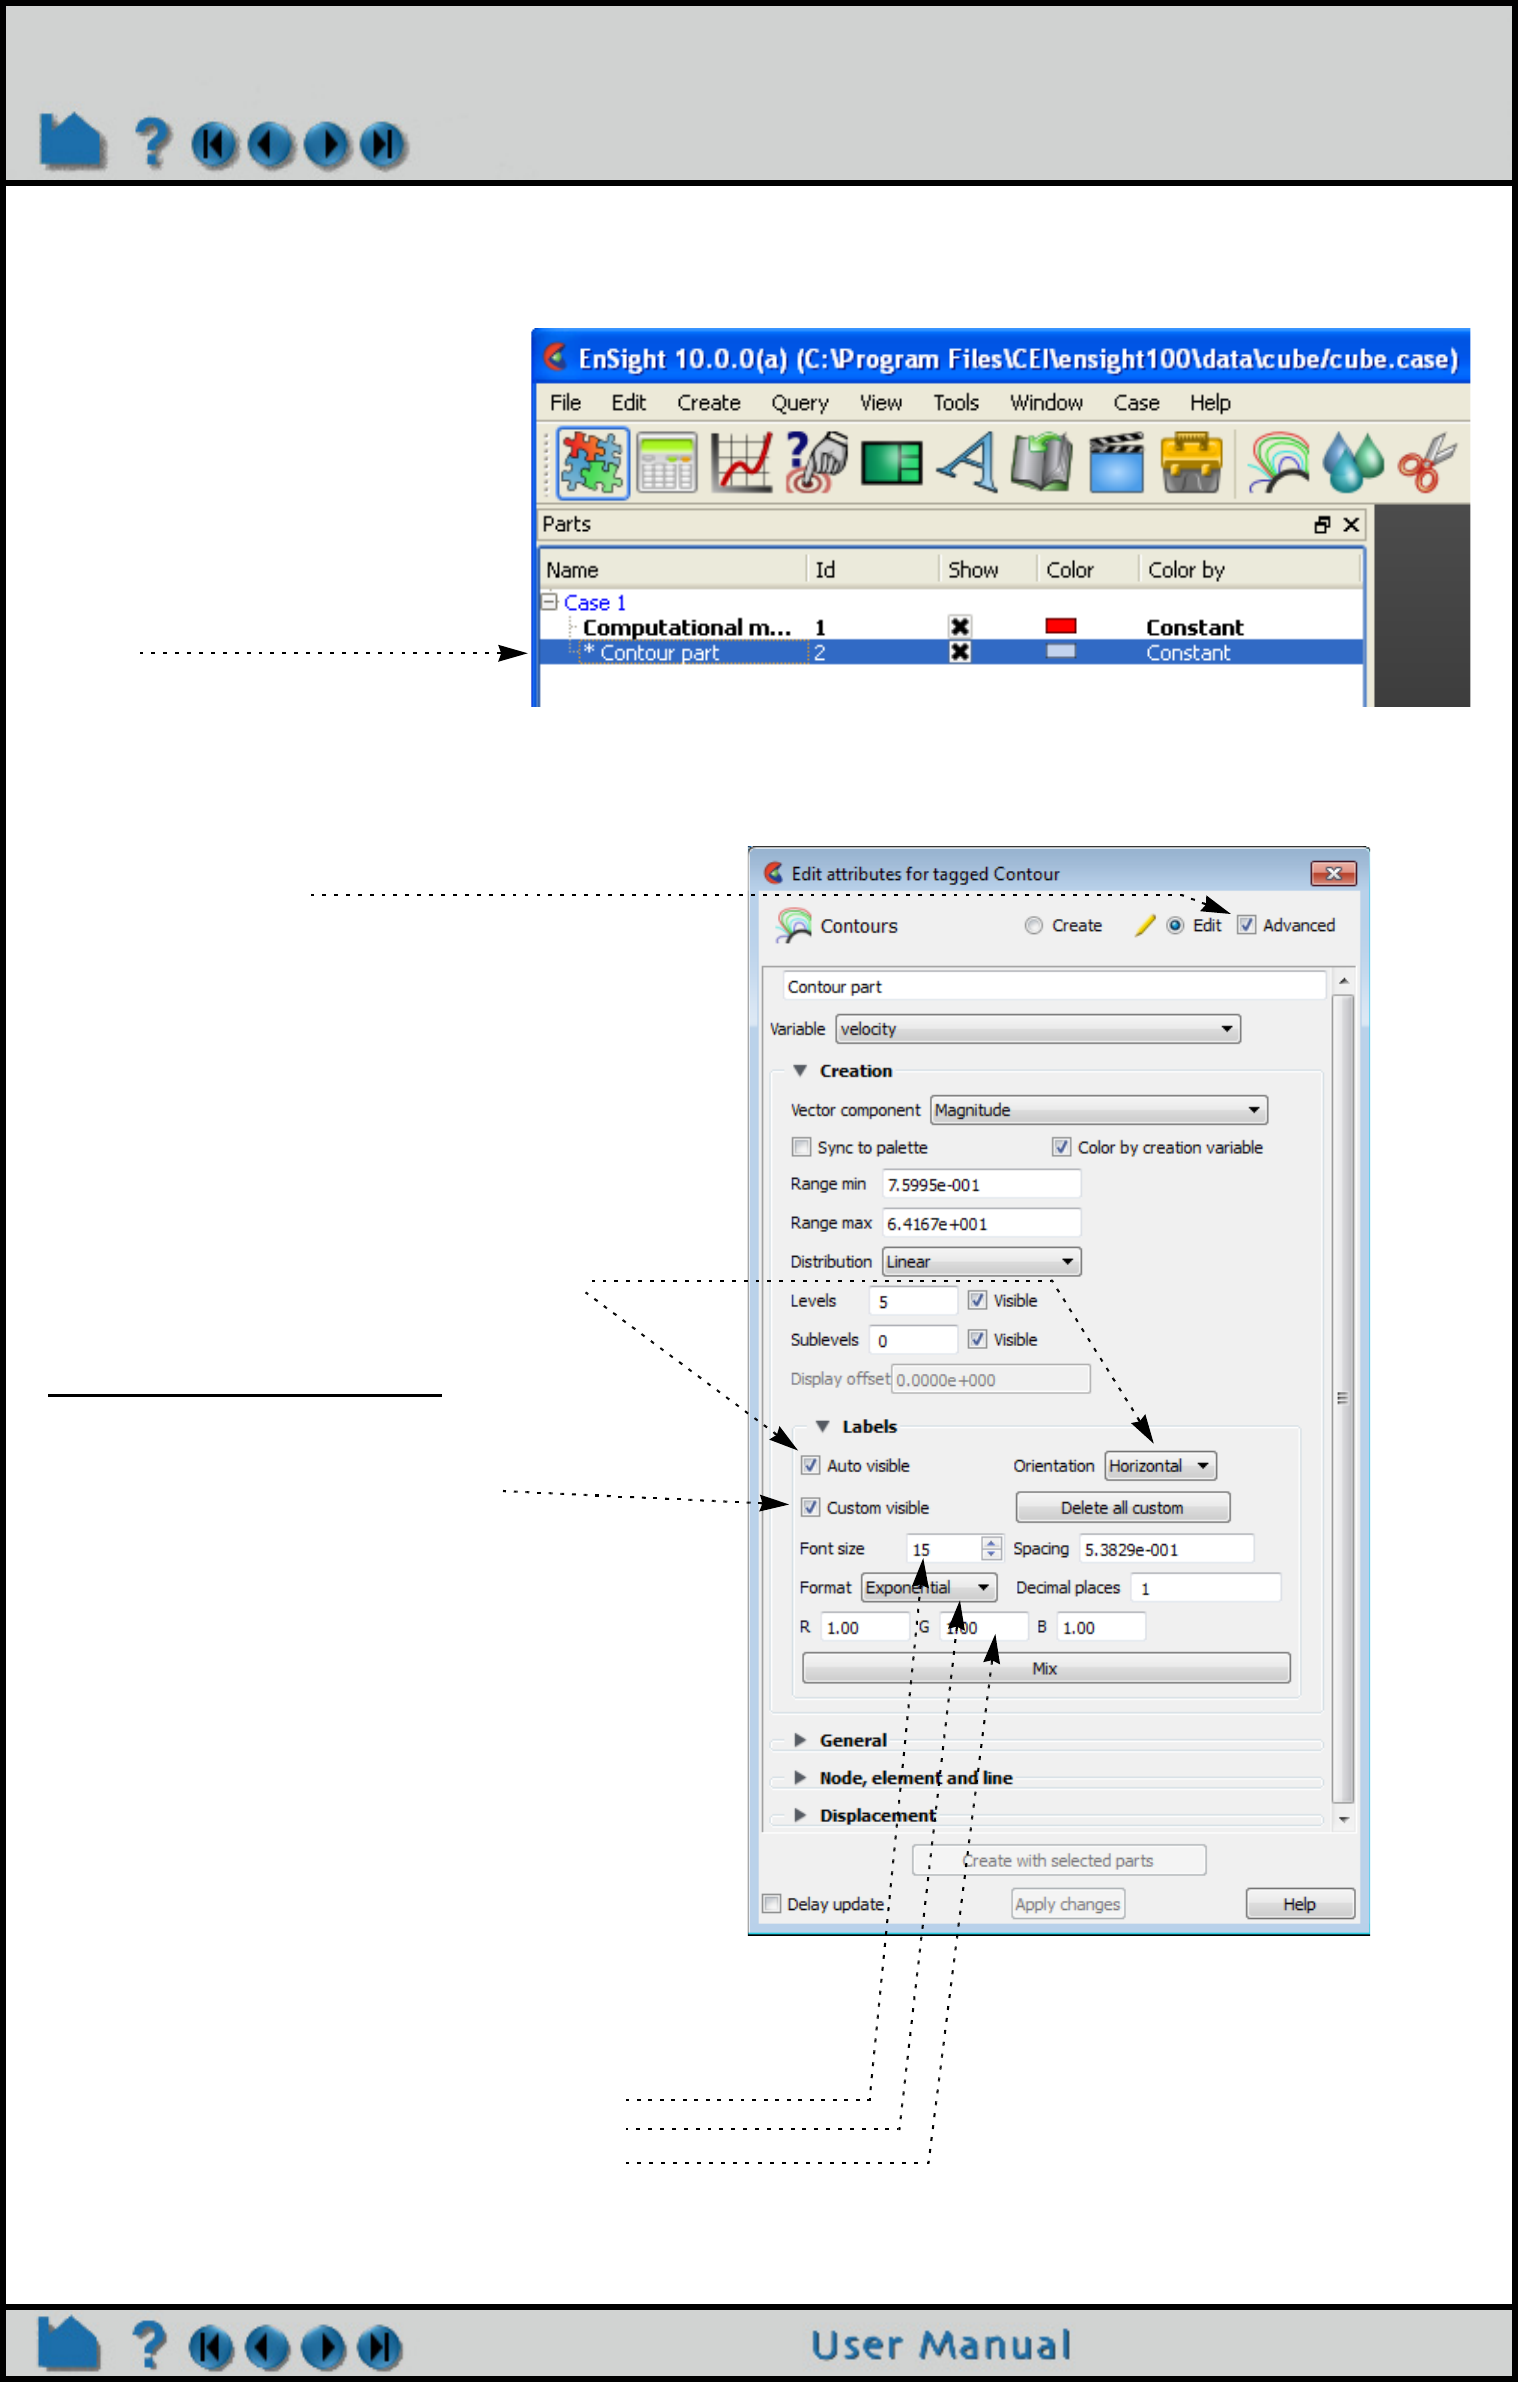Open the clapperboard animation icon
This screenshot has width=1518, height=2382.
click(1116, 463)
